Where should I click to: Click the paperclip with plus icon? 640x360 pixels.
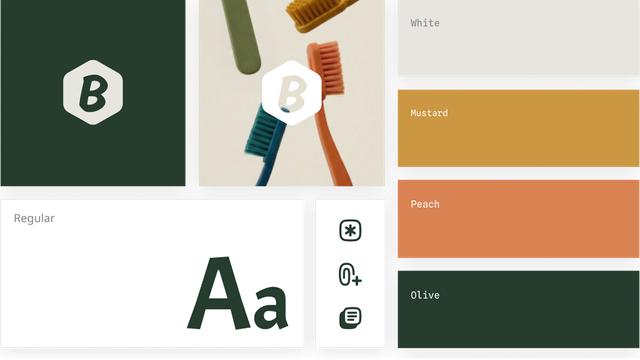pyautogui.click(x=350, y=274)
